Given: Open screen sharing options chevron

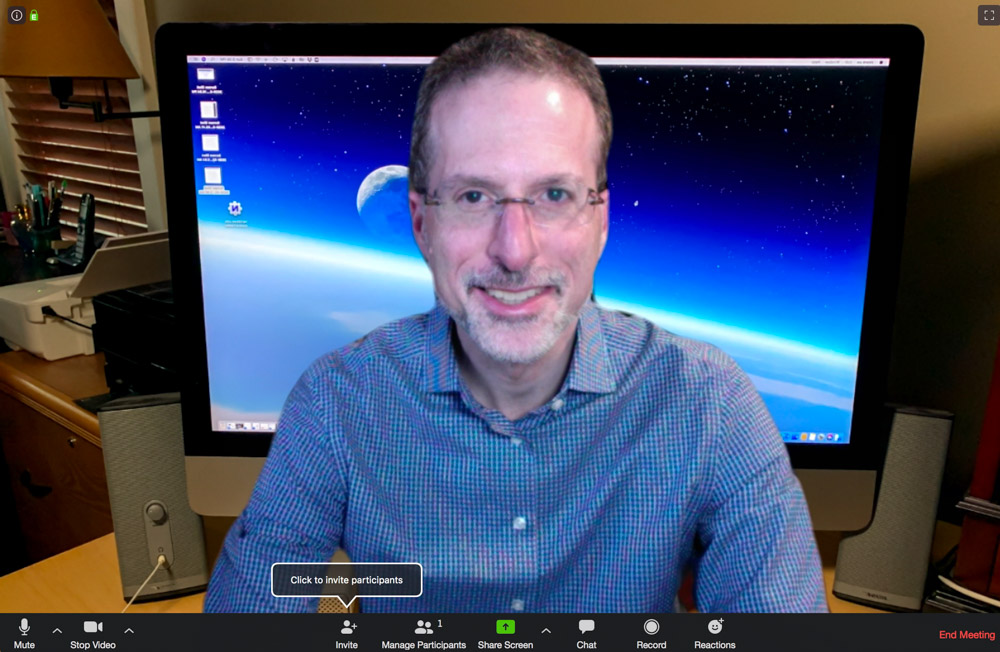Looking at the screenshot, I should click(x=546, y=631).
